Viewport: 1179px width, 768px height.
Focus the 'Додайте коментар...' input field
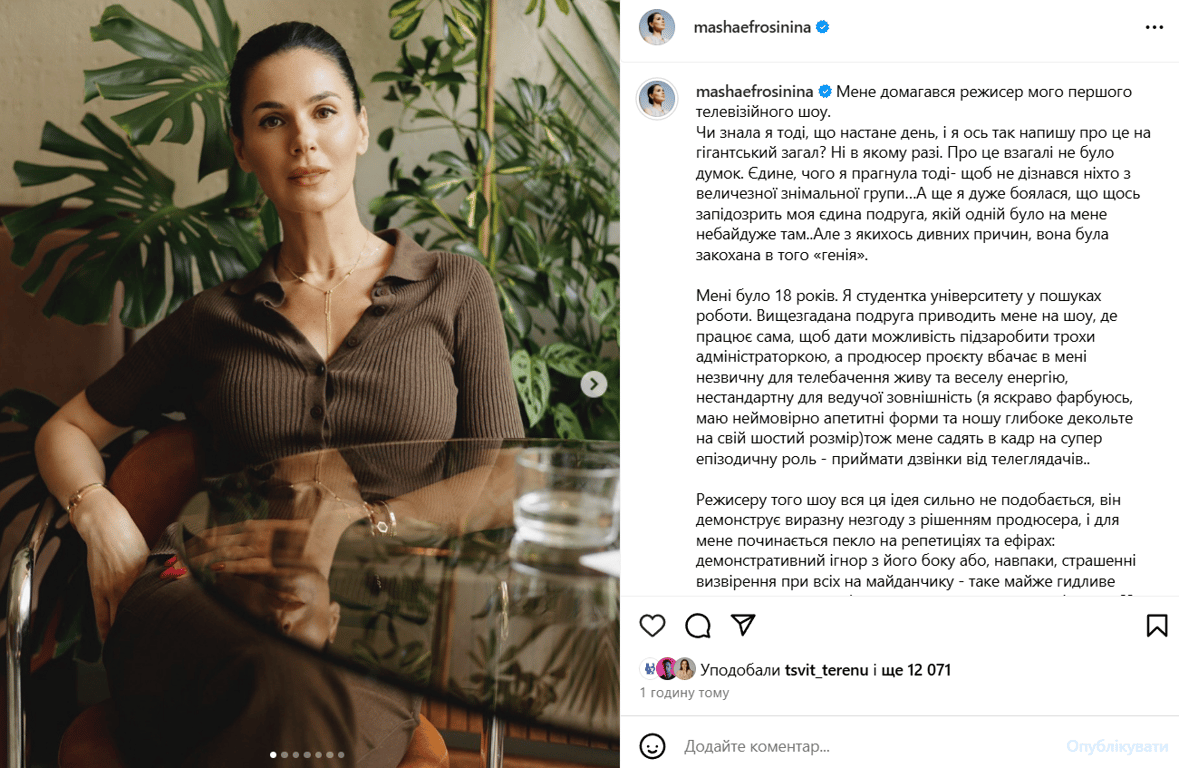coord(865,746)
